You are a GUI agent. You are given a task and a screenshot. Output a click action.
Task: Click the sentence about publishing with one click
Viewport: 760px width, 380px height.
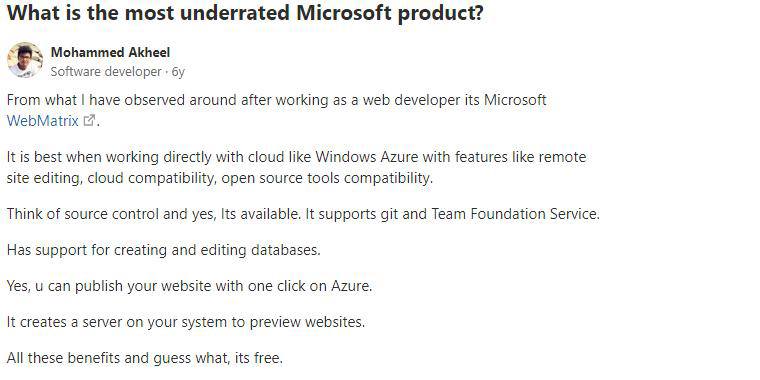click(190, 286)
